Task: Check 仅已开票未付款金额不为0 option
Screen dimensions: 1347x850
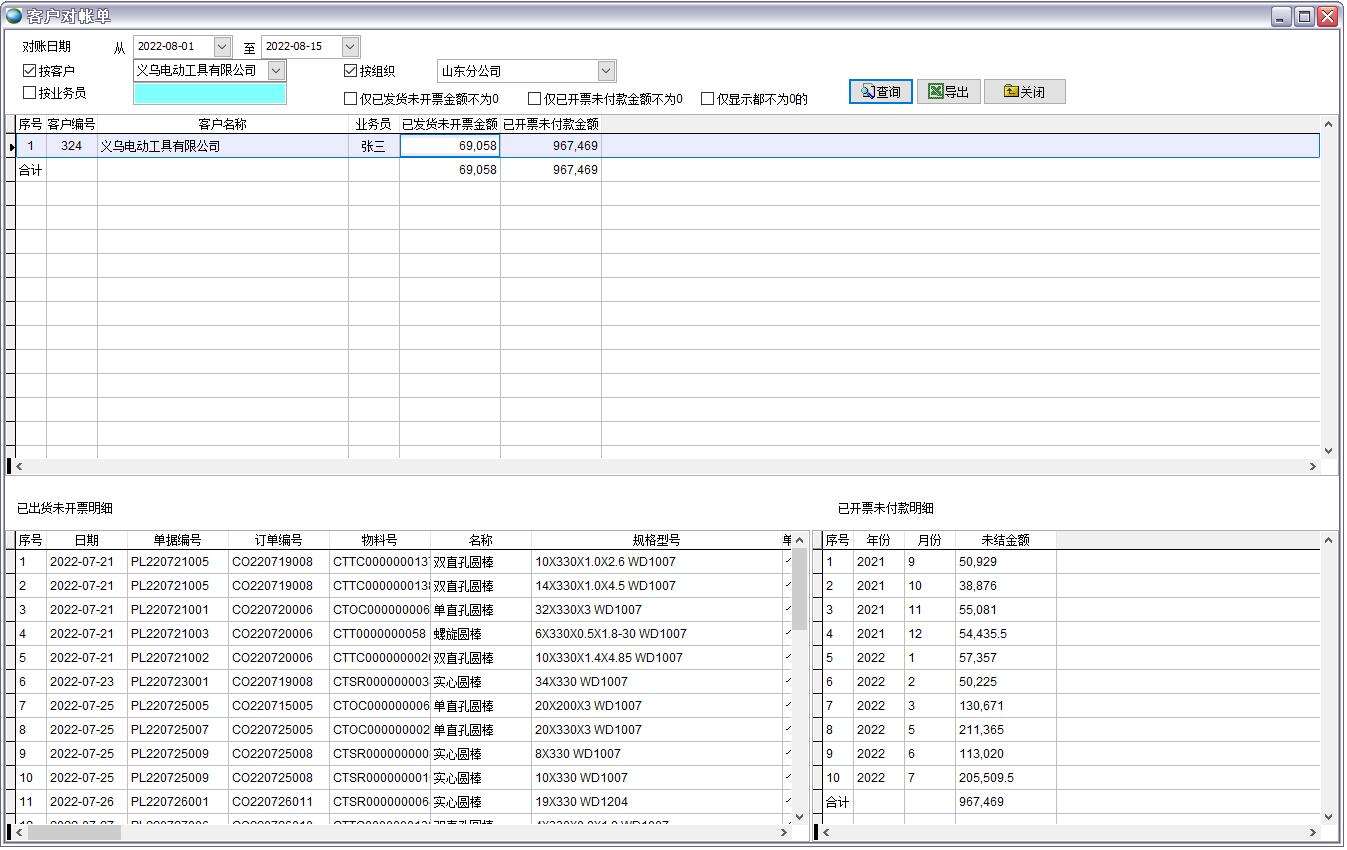Action: pyautogui.click(x=535, y=99)
